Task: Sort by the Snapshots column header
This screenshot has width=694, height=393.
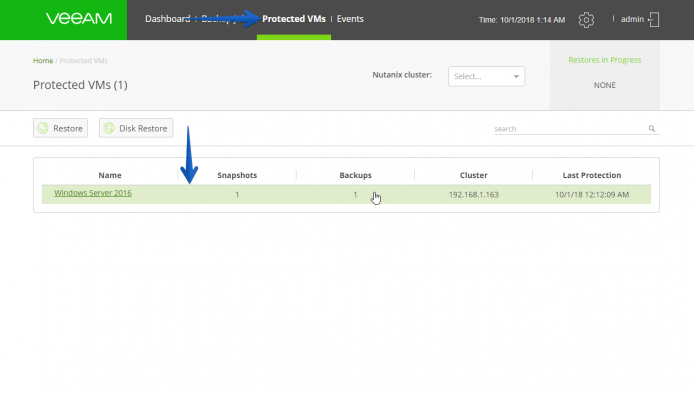Action: (237, 175)
